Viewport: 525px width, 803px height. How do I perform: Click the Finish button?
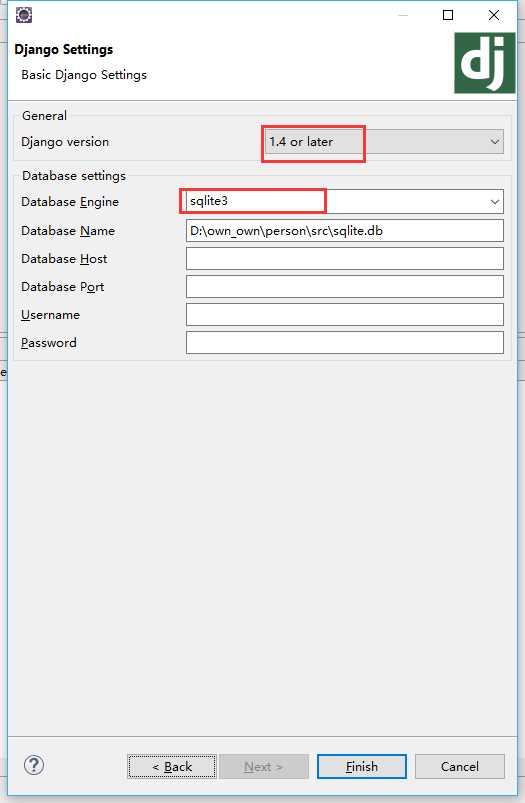[x=362, y=767]
